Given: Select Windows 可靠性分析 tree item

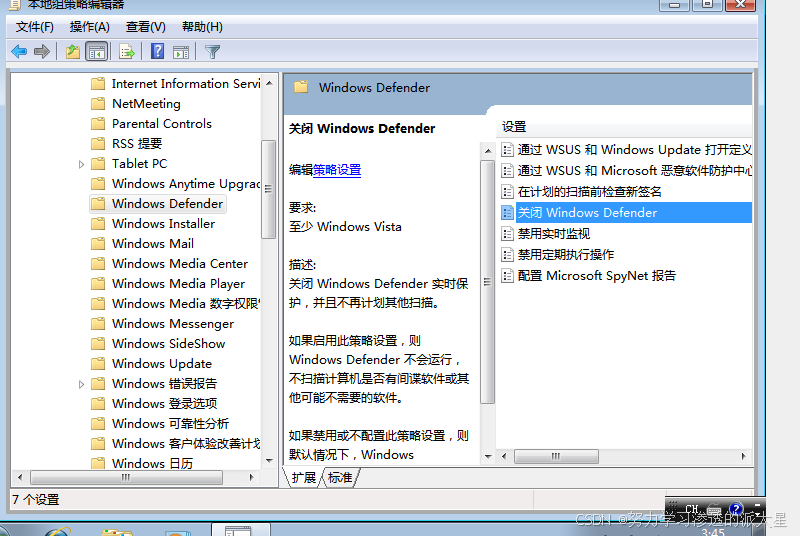Looking at the screenshot, I should point(170,423).
